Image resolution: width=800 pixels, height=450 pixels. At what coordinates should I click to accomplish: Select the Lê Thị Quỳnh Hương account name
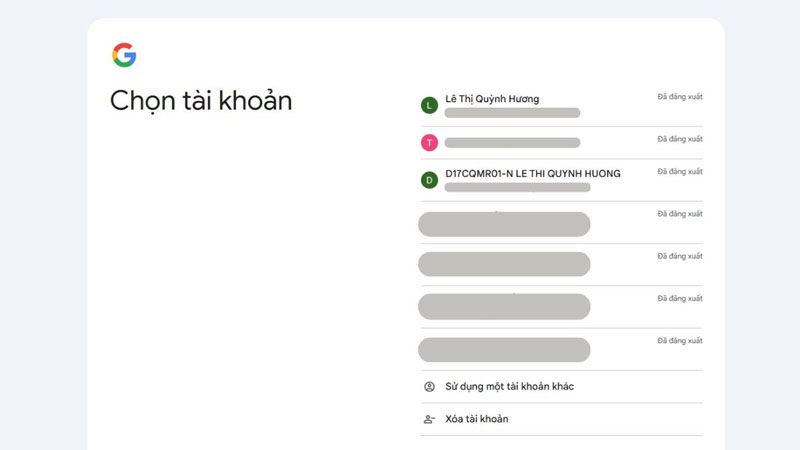pos(492,99)
